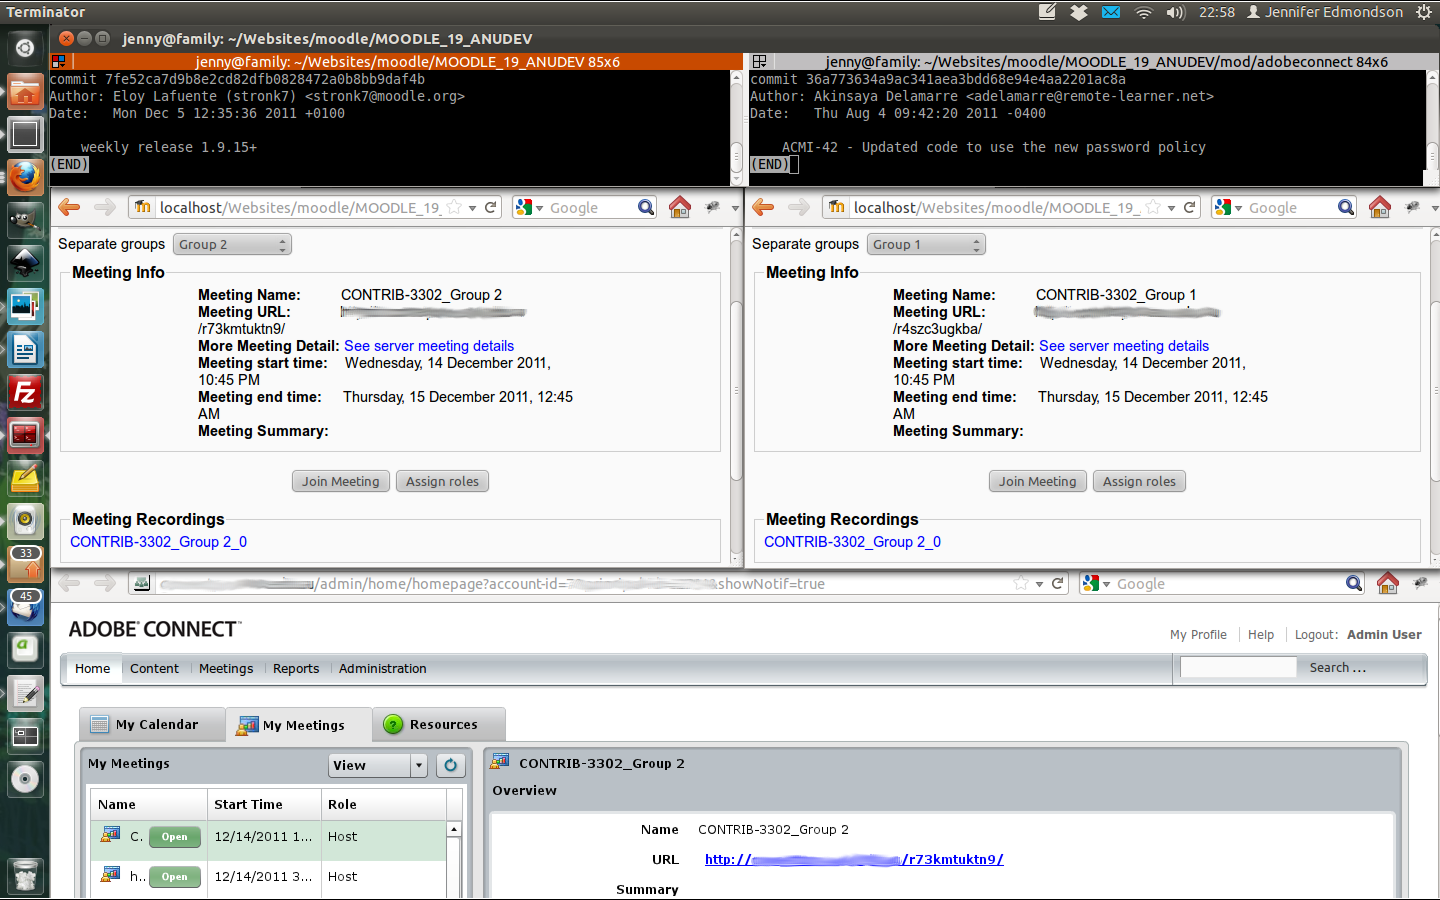Screen dimensions: 1440x900
Task: Open the system power gear menu
Action: point(1424,12)
